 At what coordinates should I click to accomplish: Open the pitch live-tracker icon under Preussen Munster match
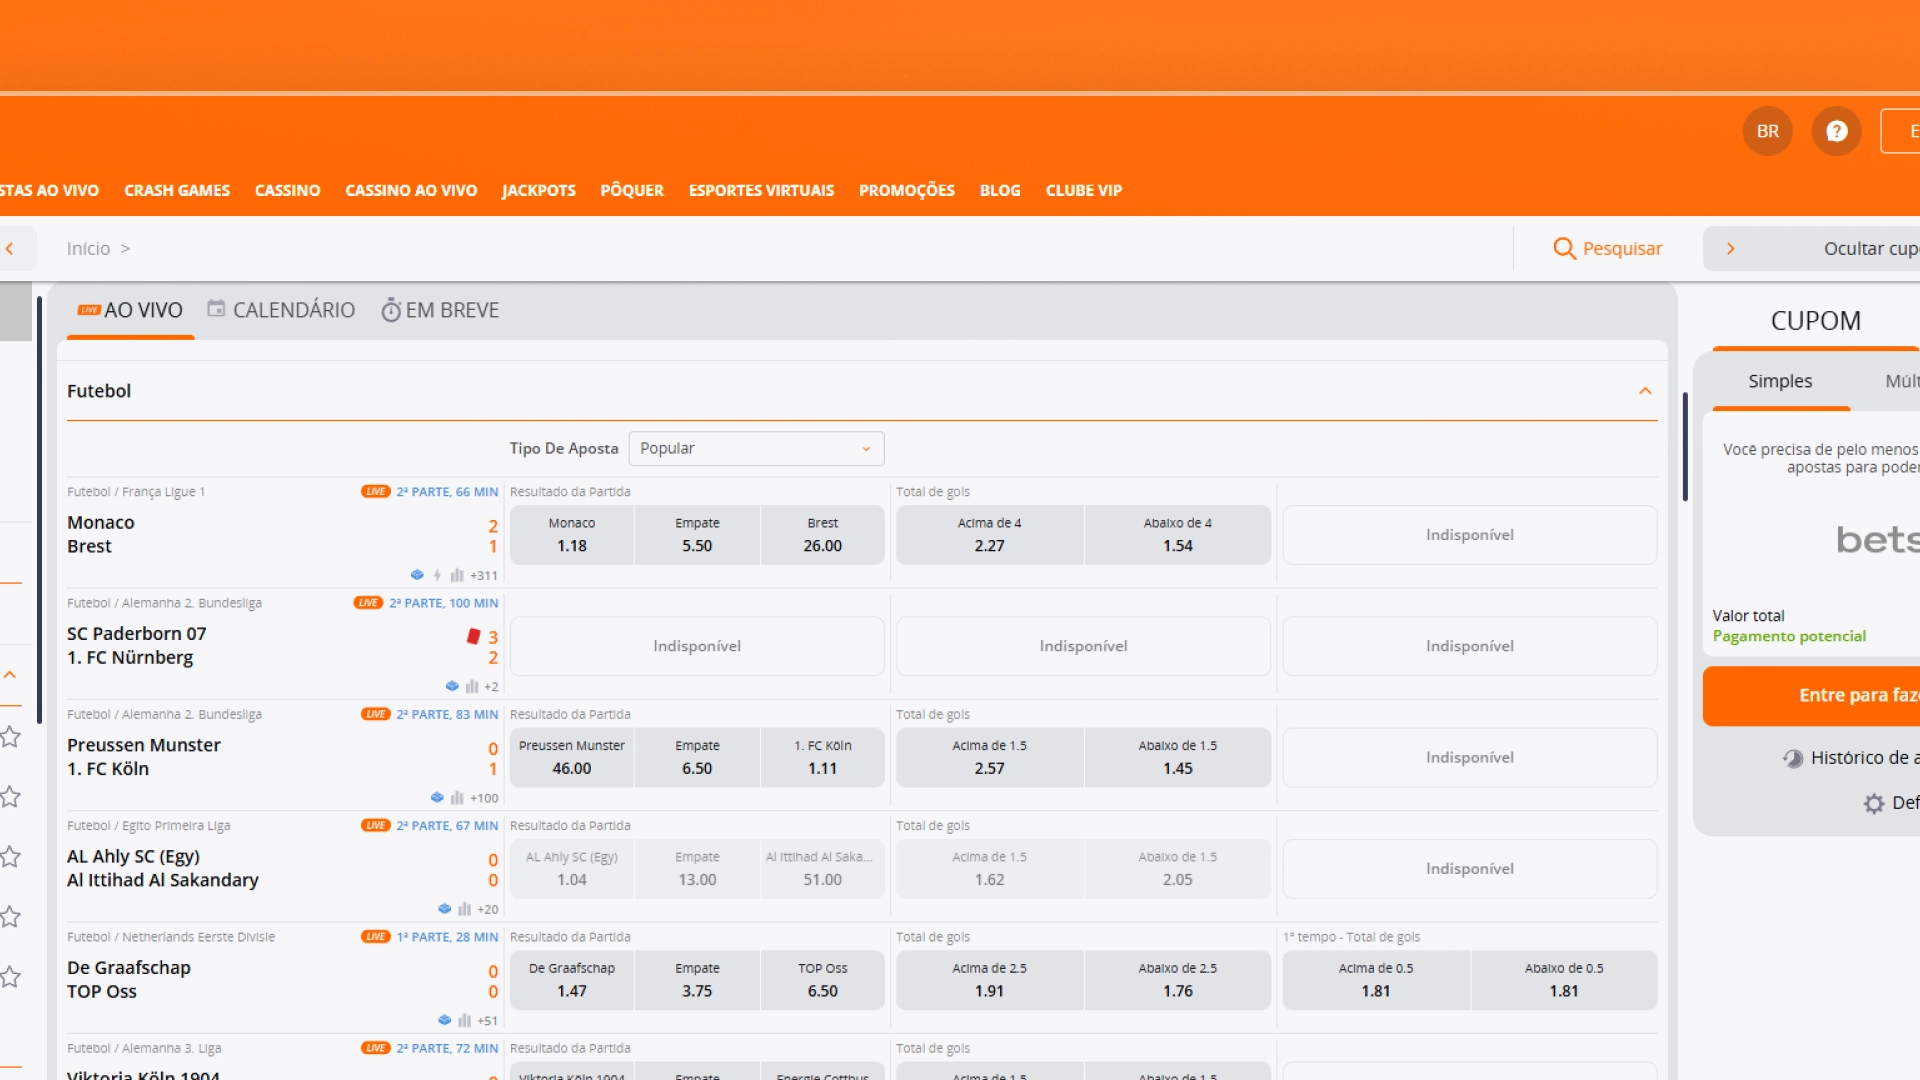tap(437, 797)
